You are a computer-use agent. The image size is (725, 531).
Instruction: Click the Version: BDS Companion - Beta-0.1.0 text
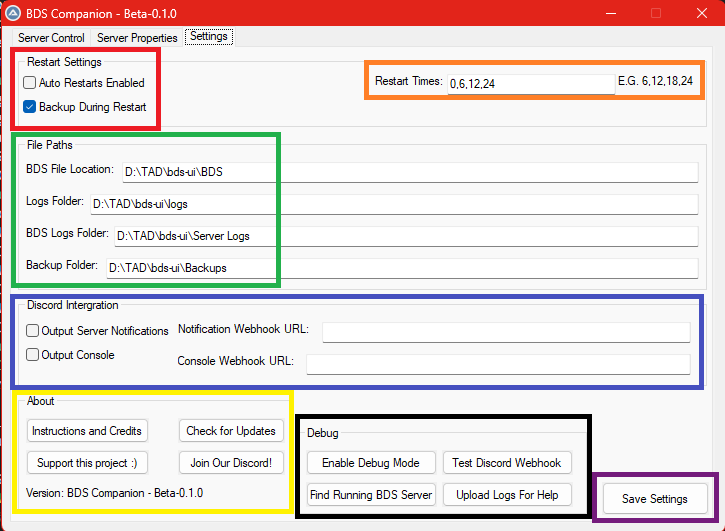(x=114, y=493)
